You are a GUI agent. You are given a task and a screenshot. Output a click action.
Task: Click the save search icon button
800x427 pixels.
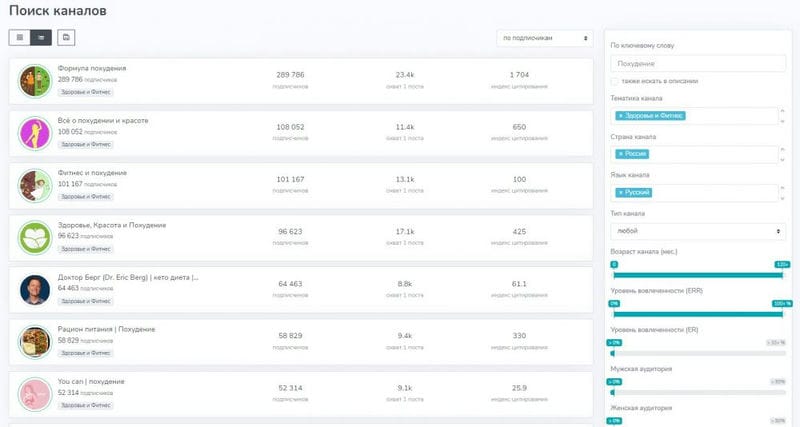[66, 37]
